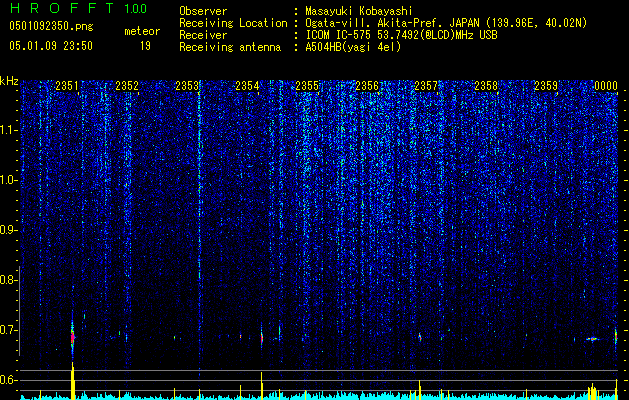Click the 2357 time marker

point(426,86)
